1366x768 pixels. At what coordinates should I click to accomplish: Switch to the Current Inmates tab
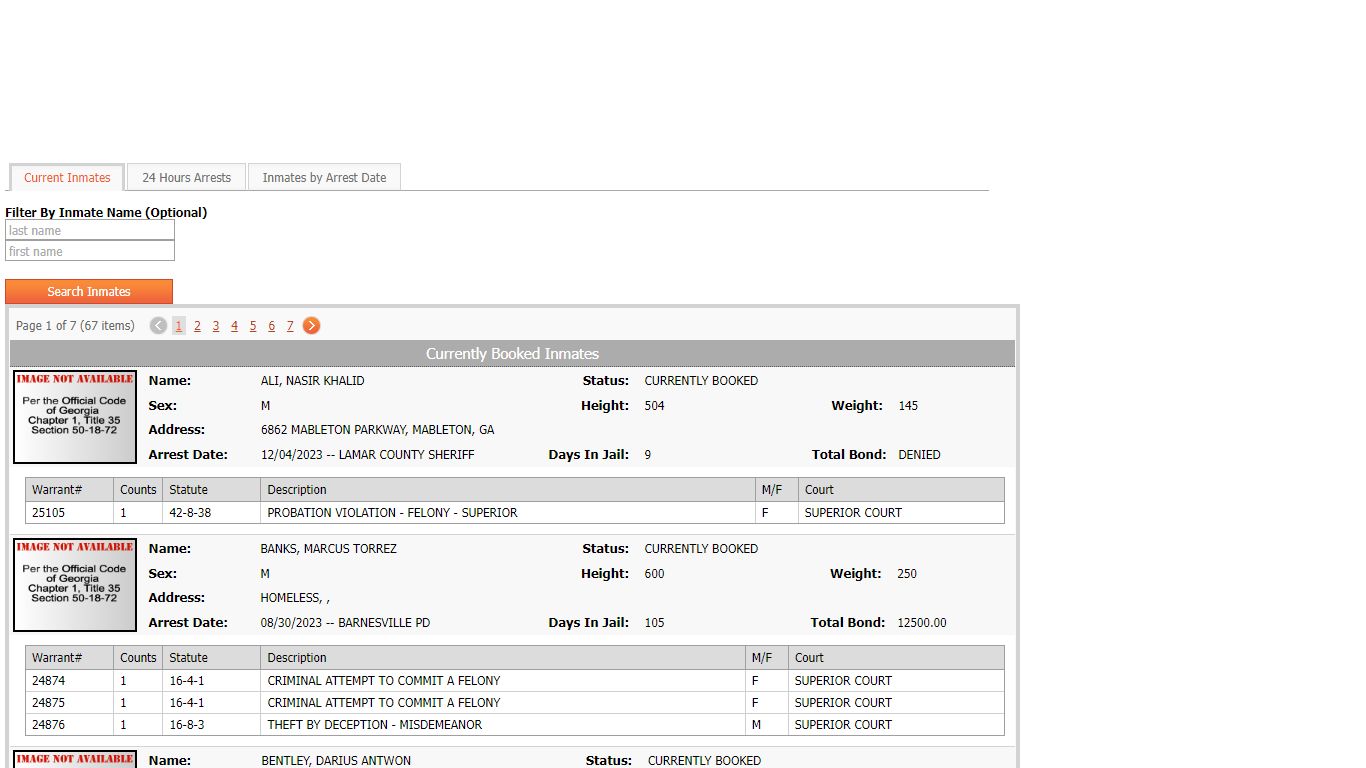(x=67, y=178)
